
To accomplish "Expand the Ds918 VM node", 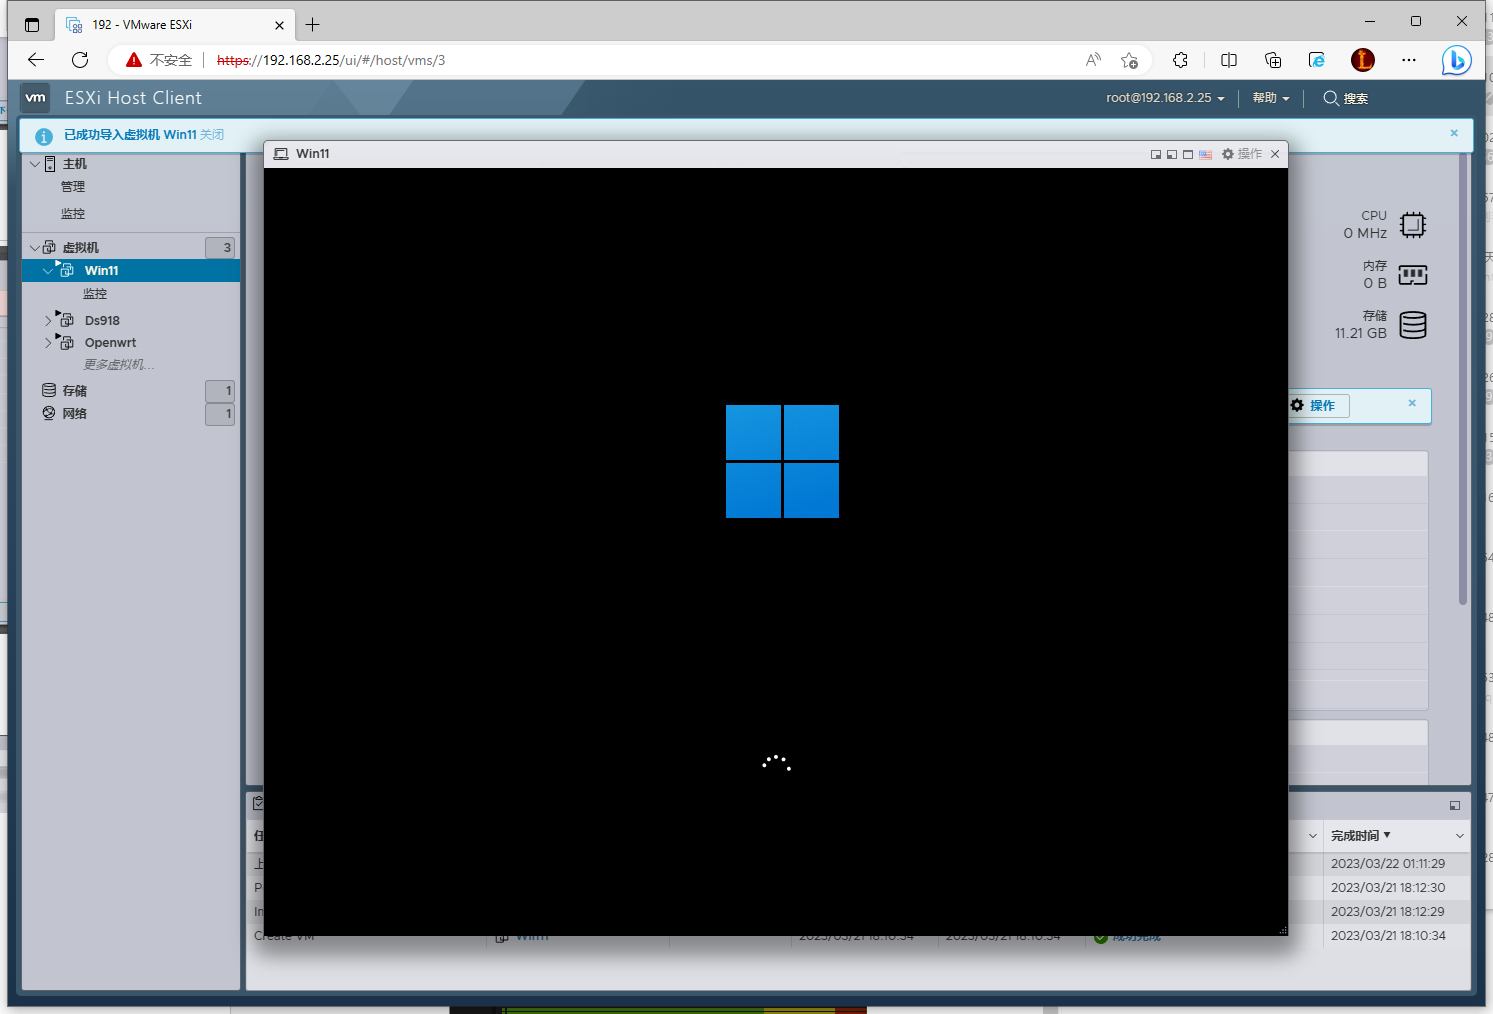I will click(x=48, y=321).
